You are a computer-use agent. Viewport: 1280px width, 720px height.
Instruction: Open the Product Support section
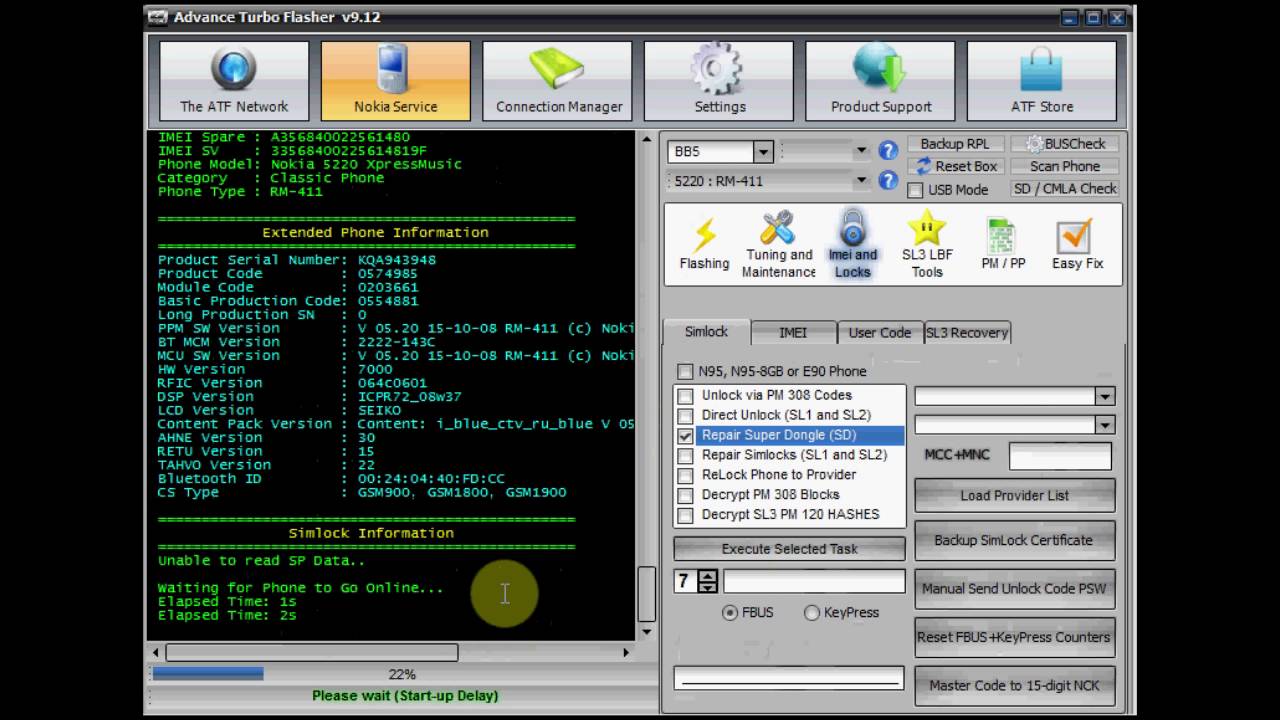[x=881, y=81]
